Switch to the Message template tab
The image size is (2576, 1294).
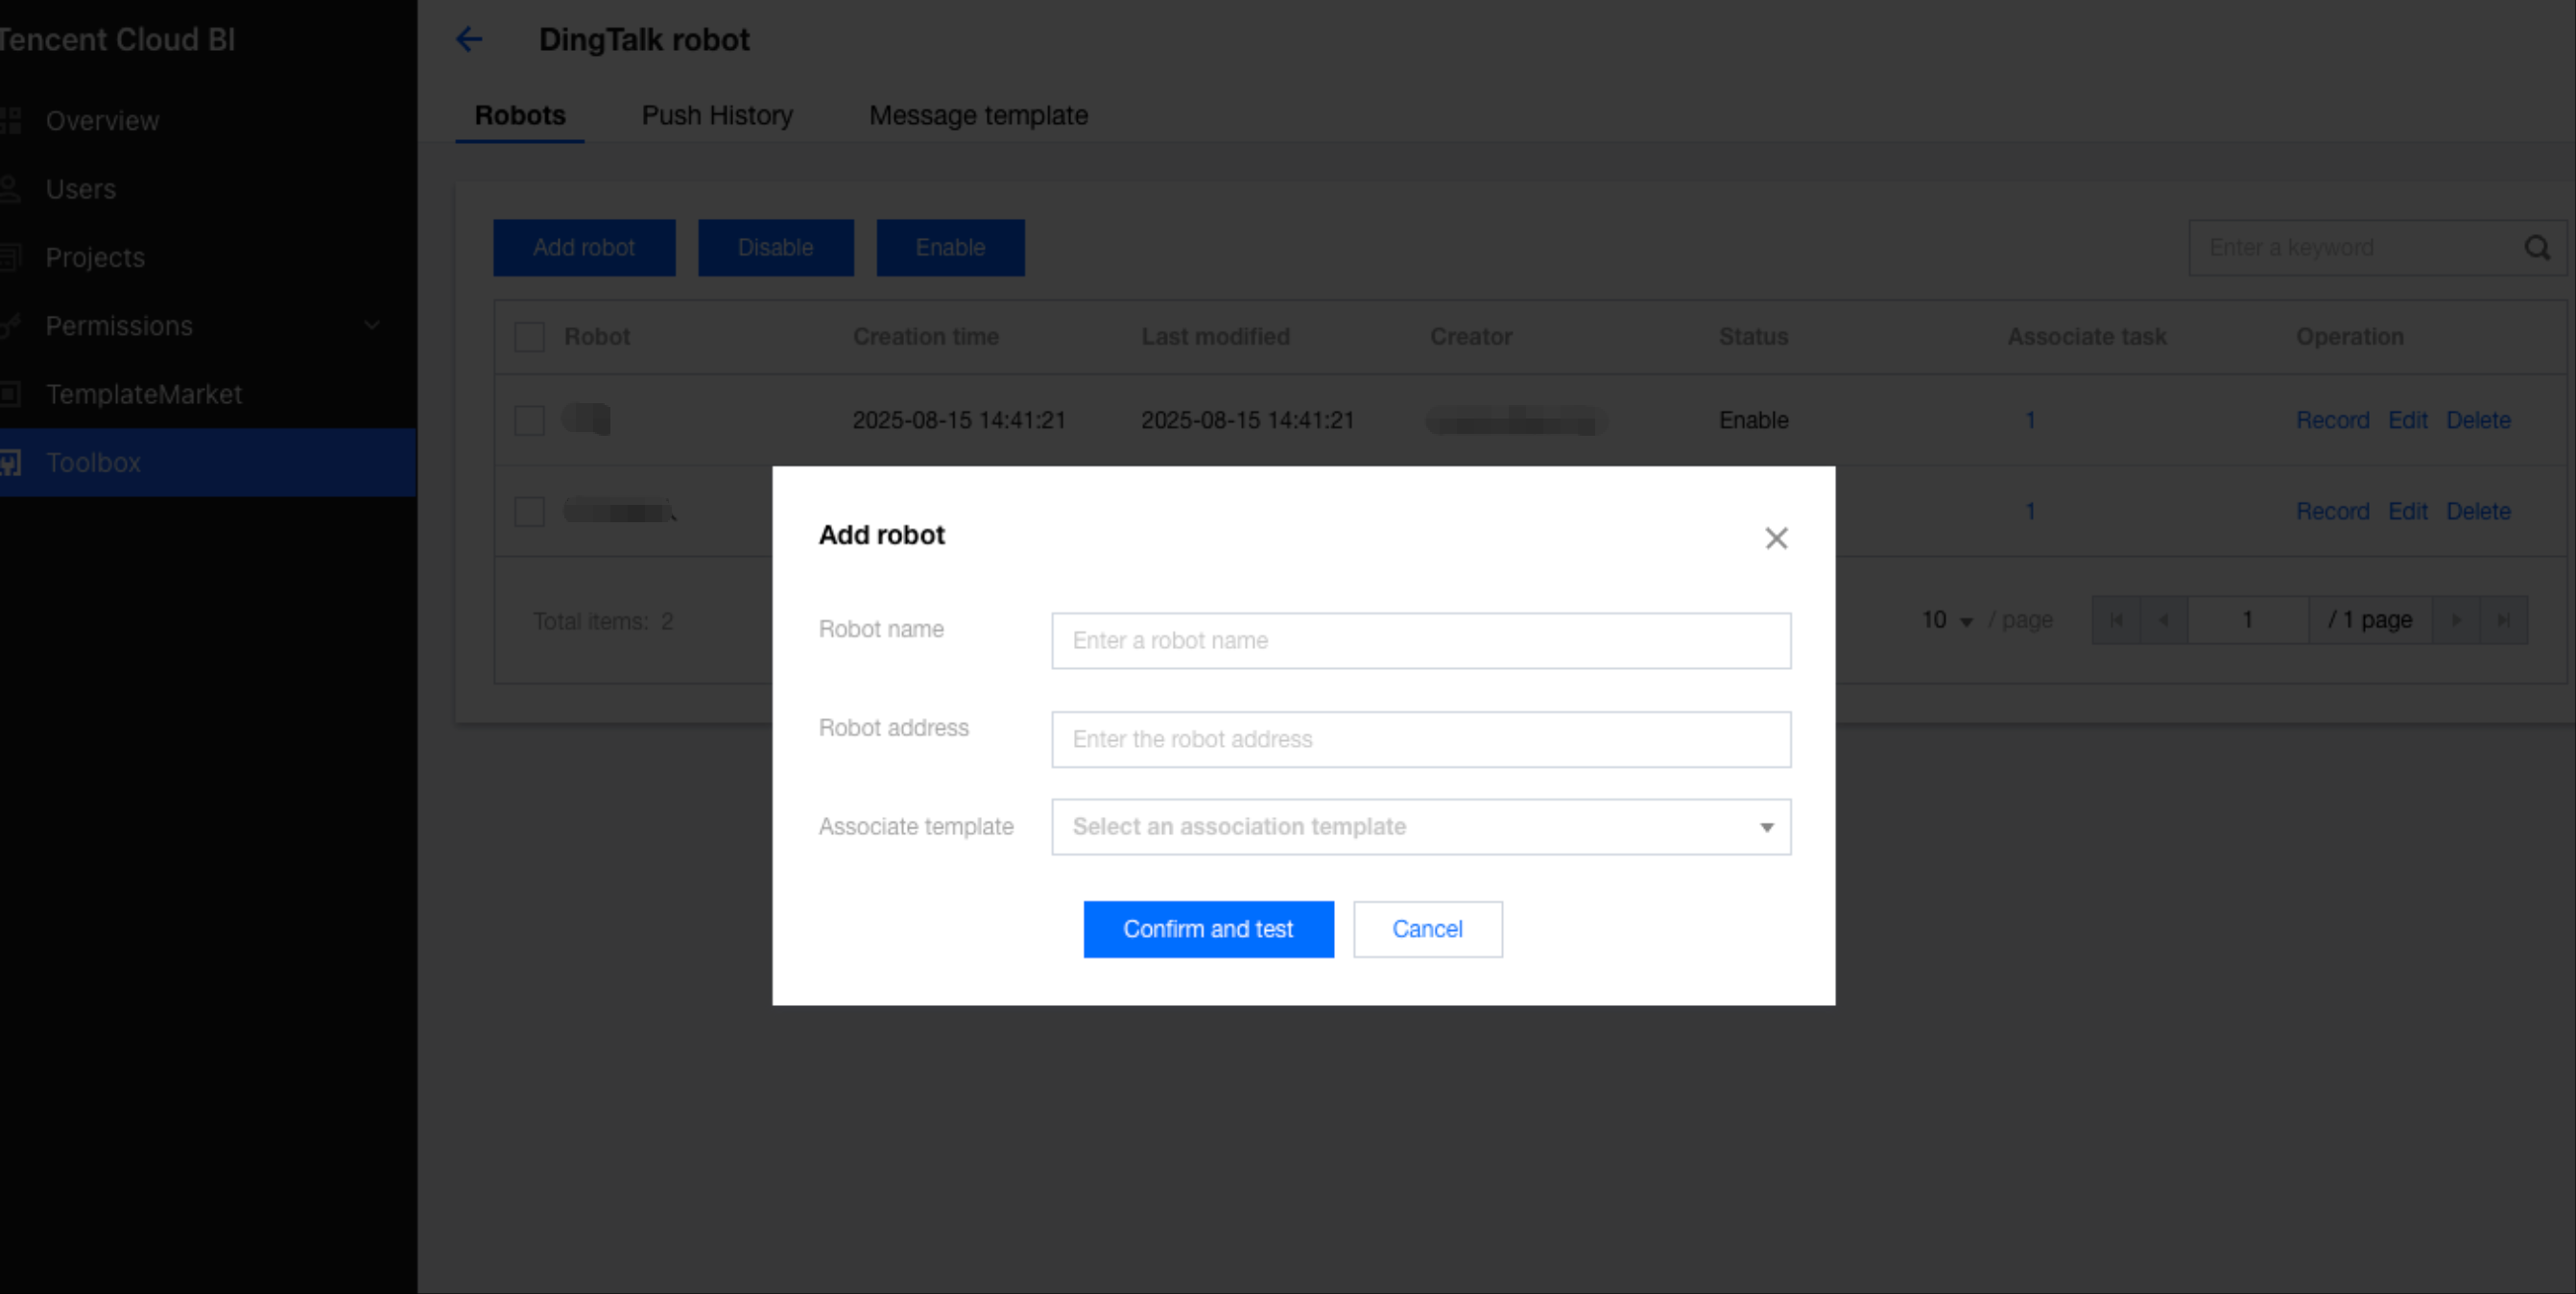pyautogui.click(x=978, y=116)
